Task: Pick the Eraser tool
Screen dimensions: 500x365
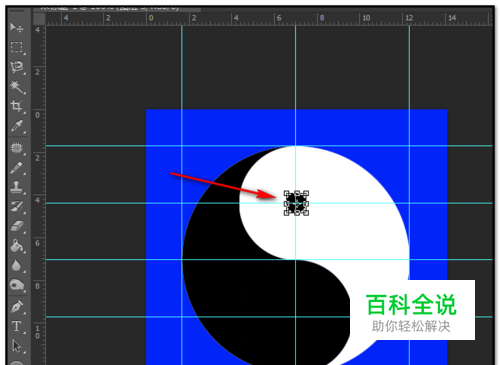Action: (16, 226)
